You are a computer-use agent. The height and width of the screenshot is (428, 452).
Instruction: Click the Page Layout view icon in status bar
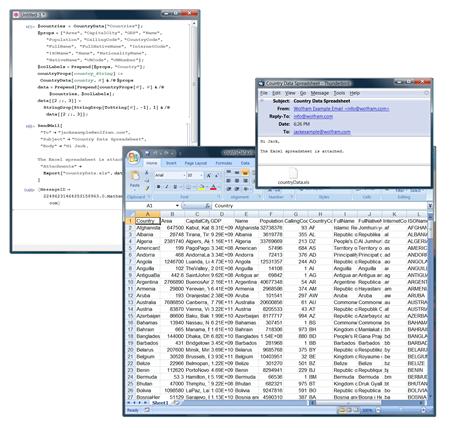click(349, 410)
